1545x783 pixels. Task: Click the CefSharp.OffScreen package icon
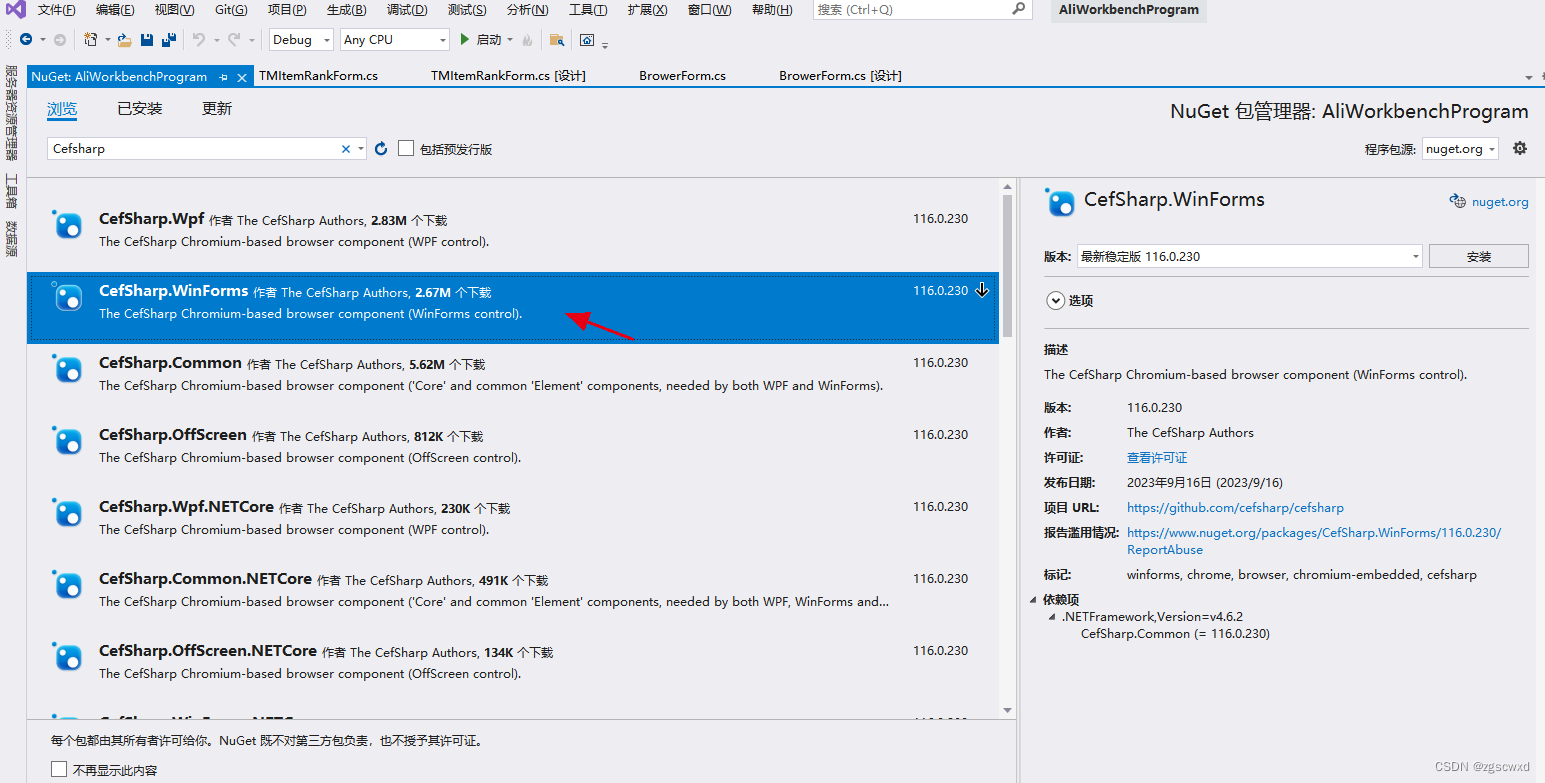click(x=68, y=442)
